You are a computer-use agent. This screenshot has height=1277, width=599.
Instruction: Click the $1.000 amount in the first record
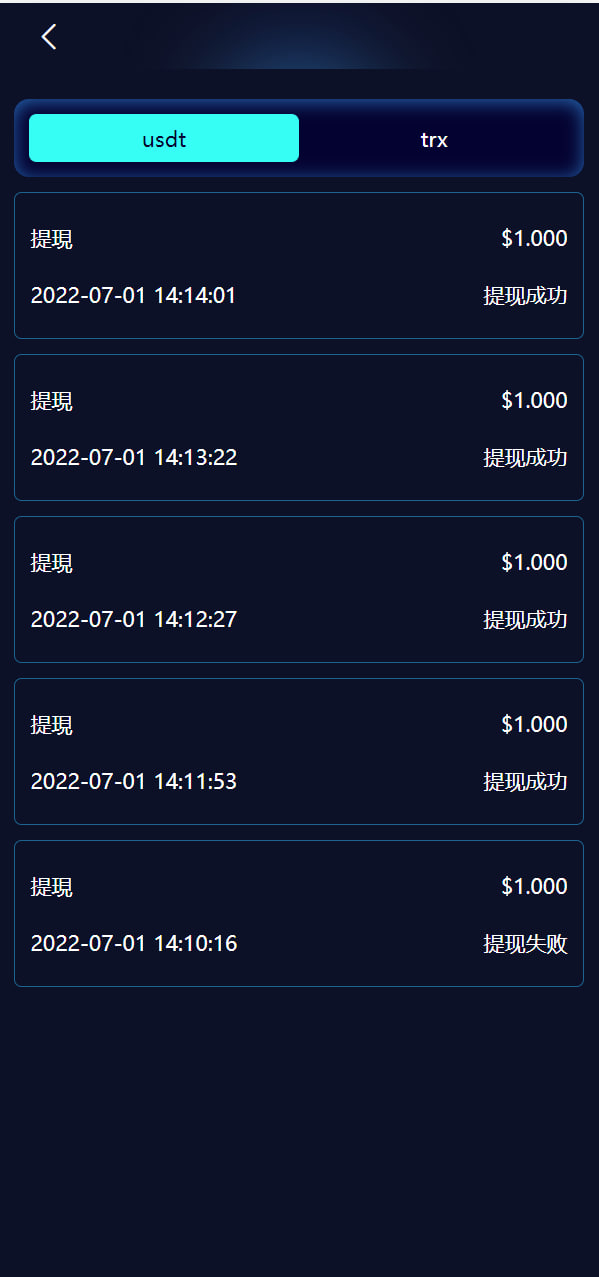pos(534,238)
